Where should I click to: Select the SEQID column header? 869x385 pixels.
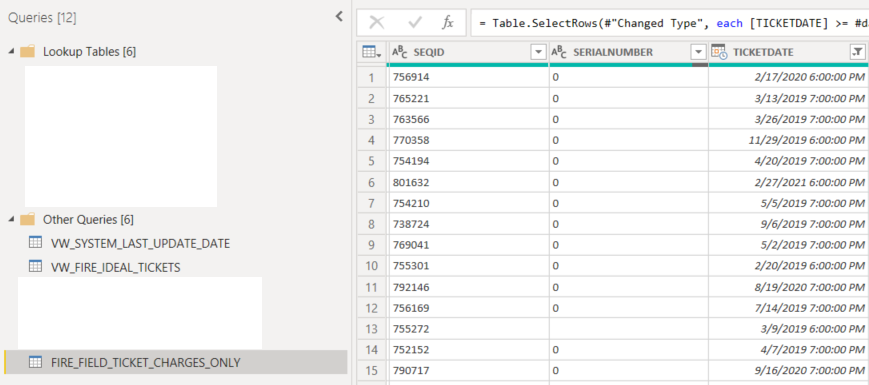click(469, 52)
